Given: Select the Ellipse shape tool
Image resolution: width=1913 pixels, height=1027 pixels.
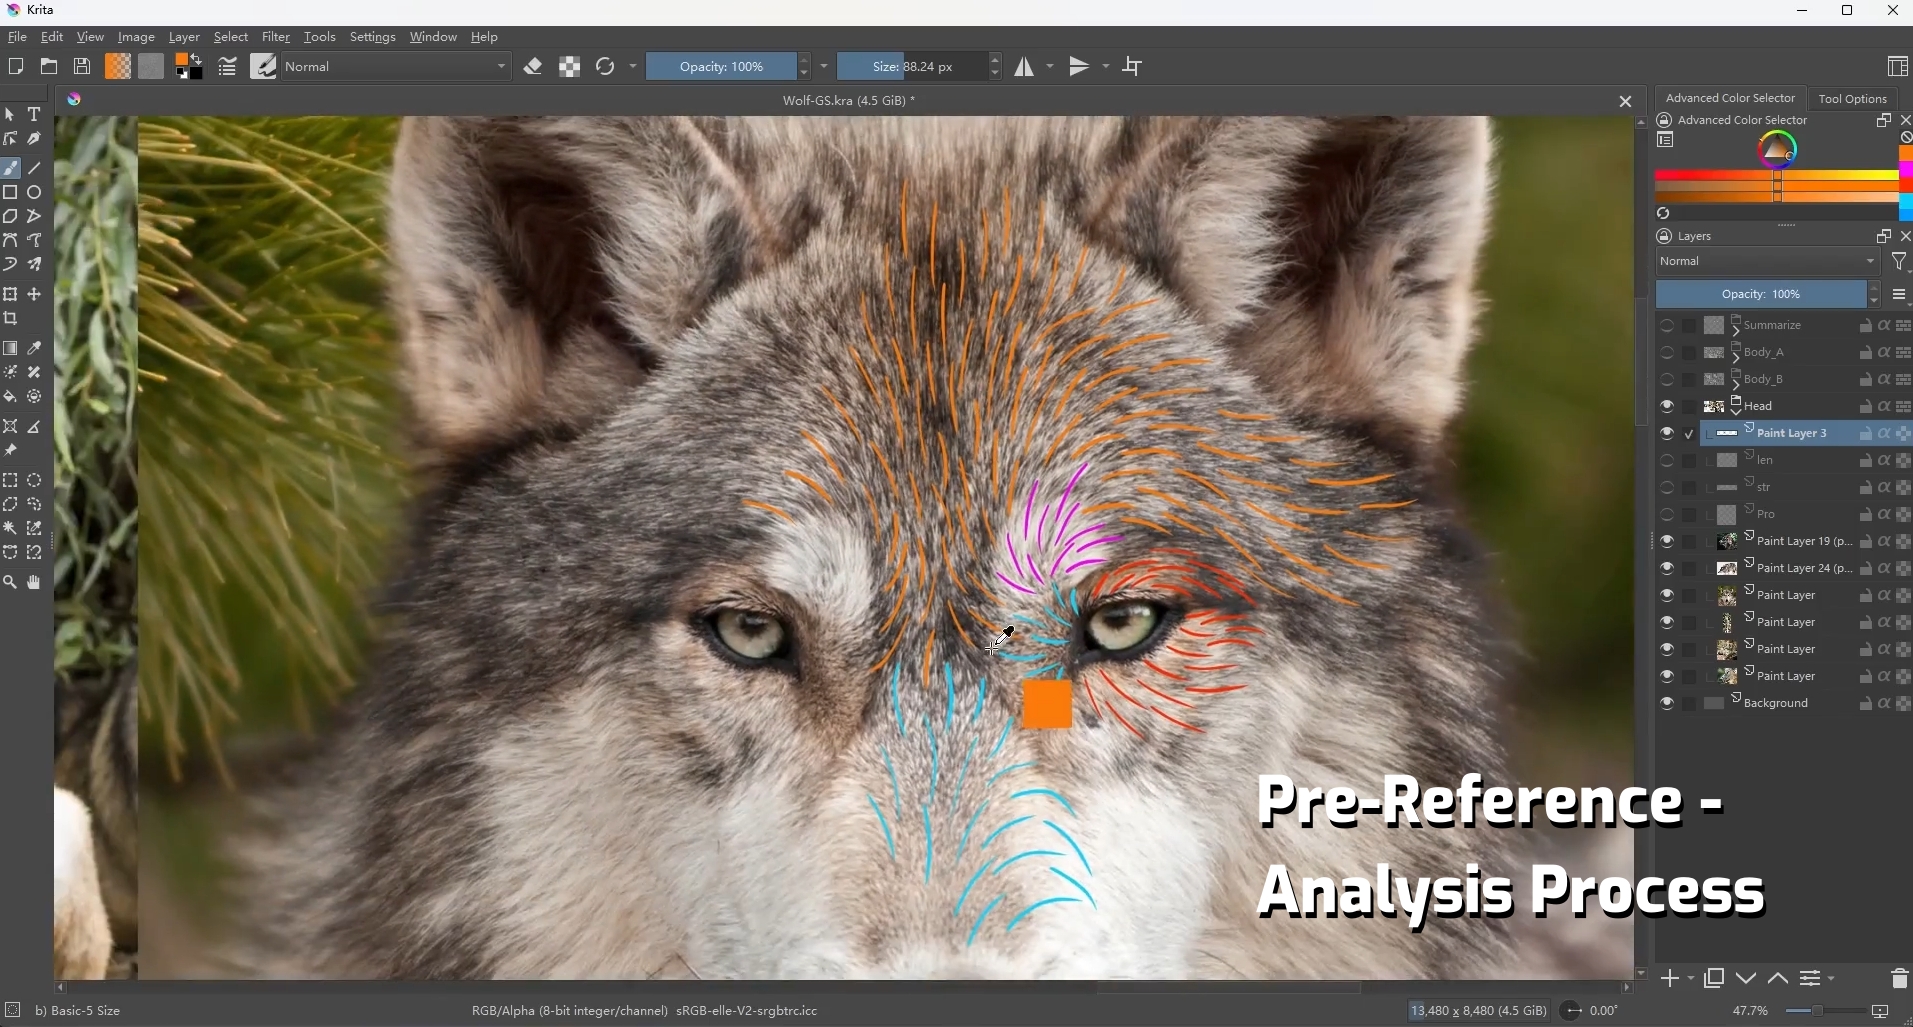Looking at the screenshot, I should point(34,192).
